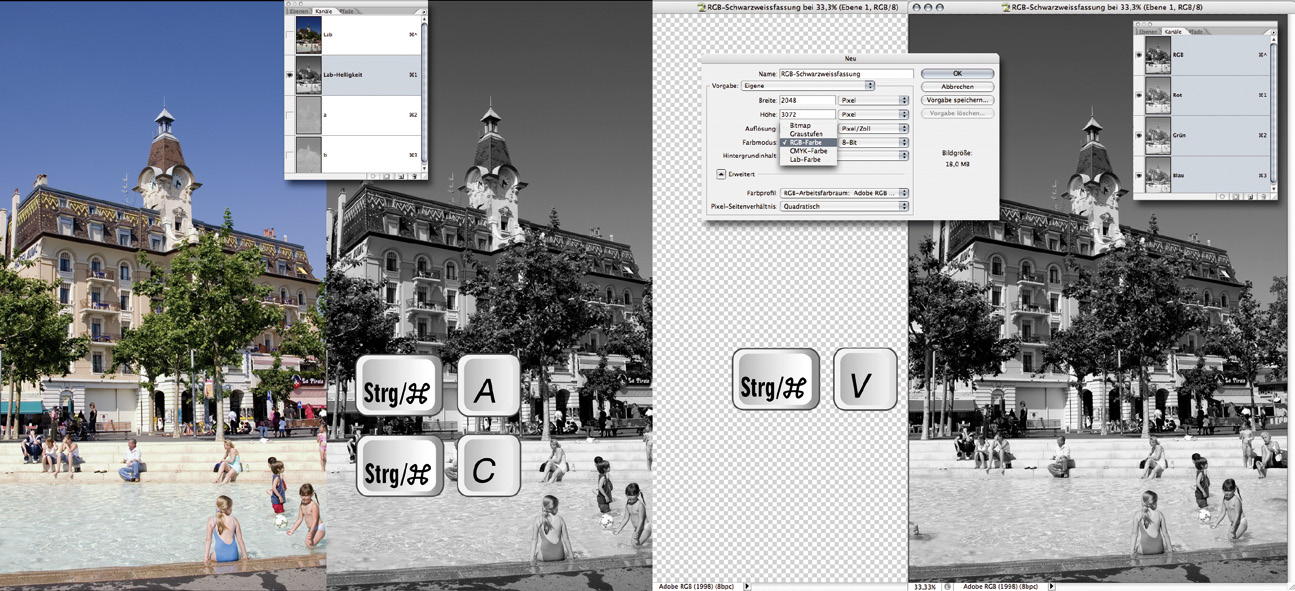This screenshot has height=591, width=1295.
Task: Hide the Rot channel eye icon
Action: (x=1139, y=95)
